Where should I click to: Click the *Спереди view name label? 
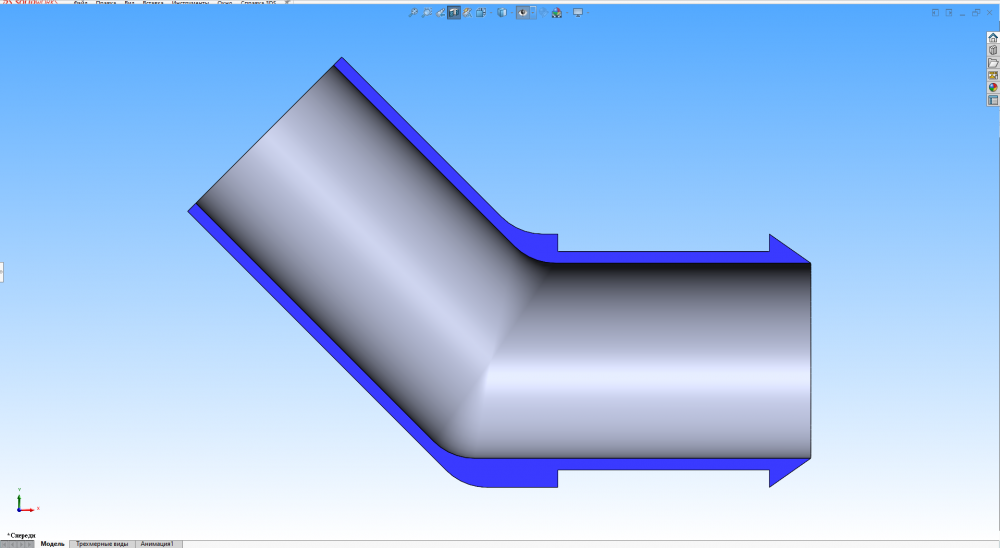pos(21,535)
